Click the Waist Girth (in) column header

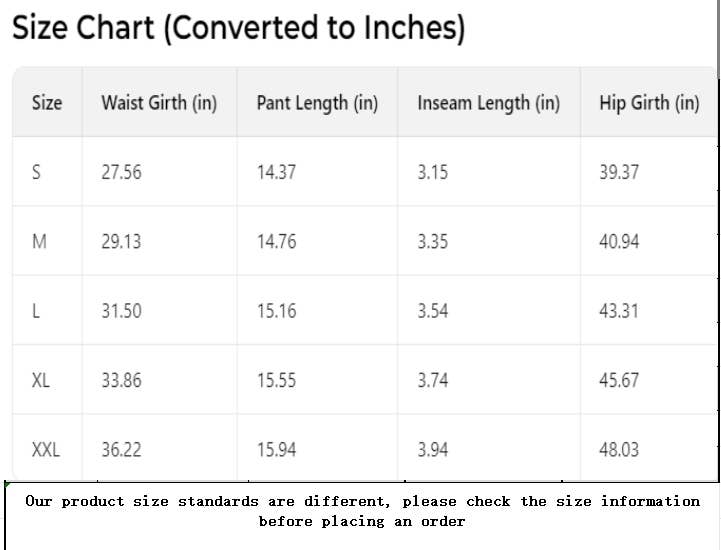click(159, 103)
